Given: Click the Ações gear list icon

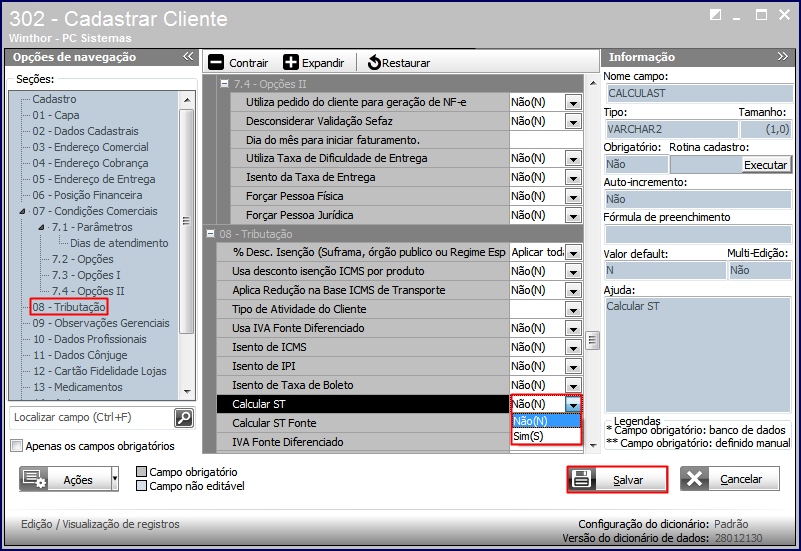Looking at the screenshot, I should pyautogui.click(x=34, y=479).
